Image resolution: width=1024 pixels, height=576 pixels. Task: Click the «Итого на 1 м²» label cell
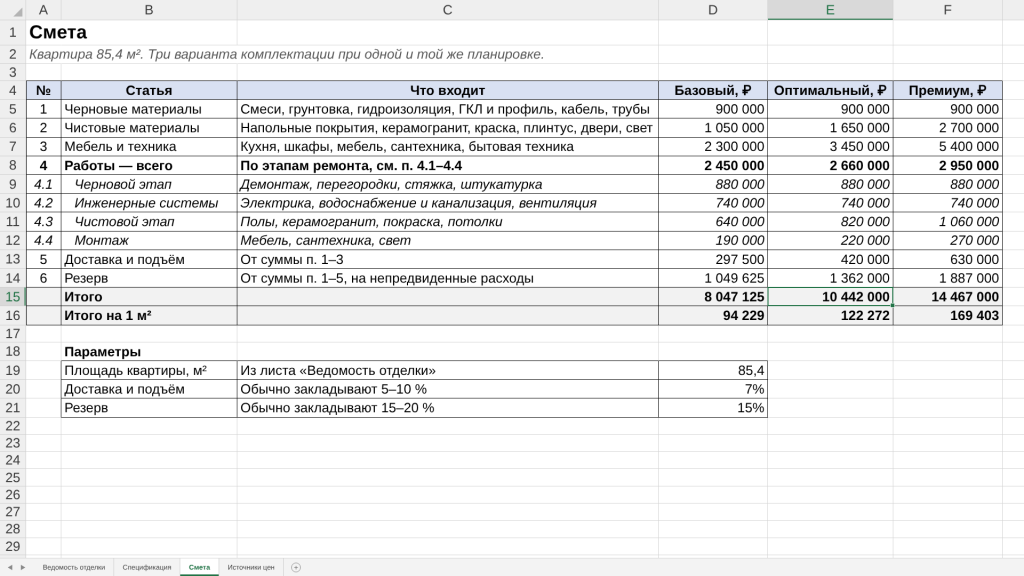point(149,315)
